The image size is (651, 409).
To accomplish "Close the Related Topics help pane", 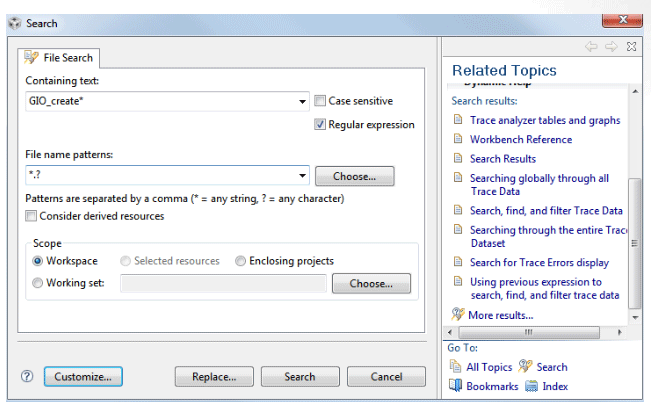I will tap(631, 46).
